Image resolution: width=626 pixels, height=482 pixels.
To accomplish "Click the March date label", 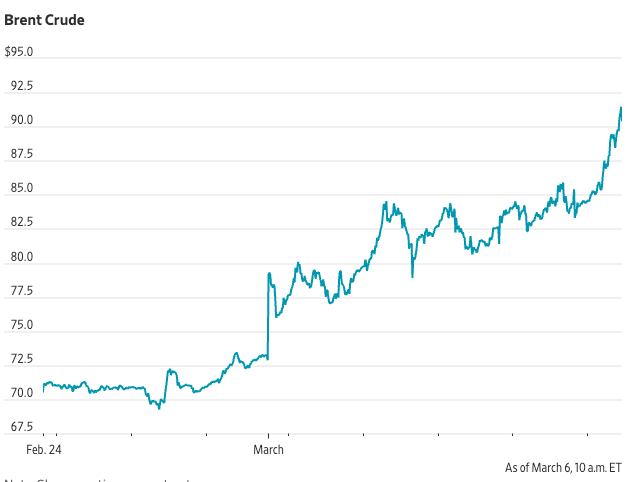I will [x=268, y=449].
